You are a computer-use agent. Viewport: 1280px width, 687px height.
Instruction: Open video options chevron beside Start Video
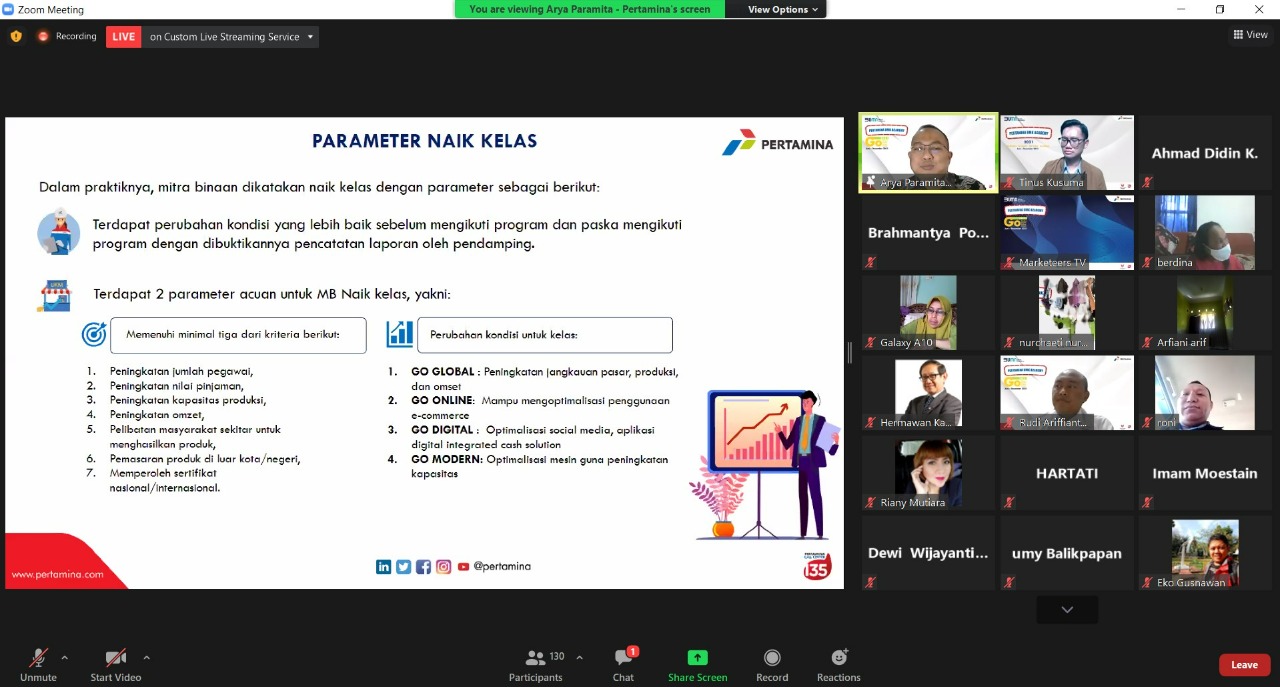(x=147, y=658)
